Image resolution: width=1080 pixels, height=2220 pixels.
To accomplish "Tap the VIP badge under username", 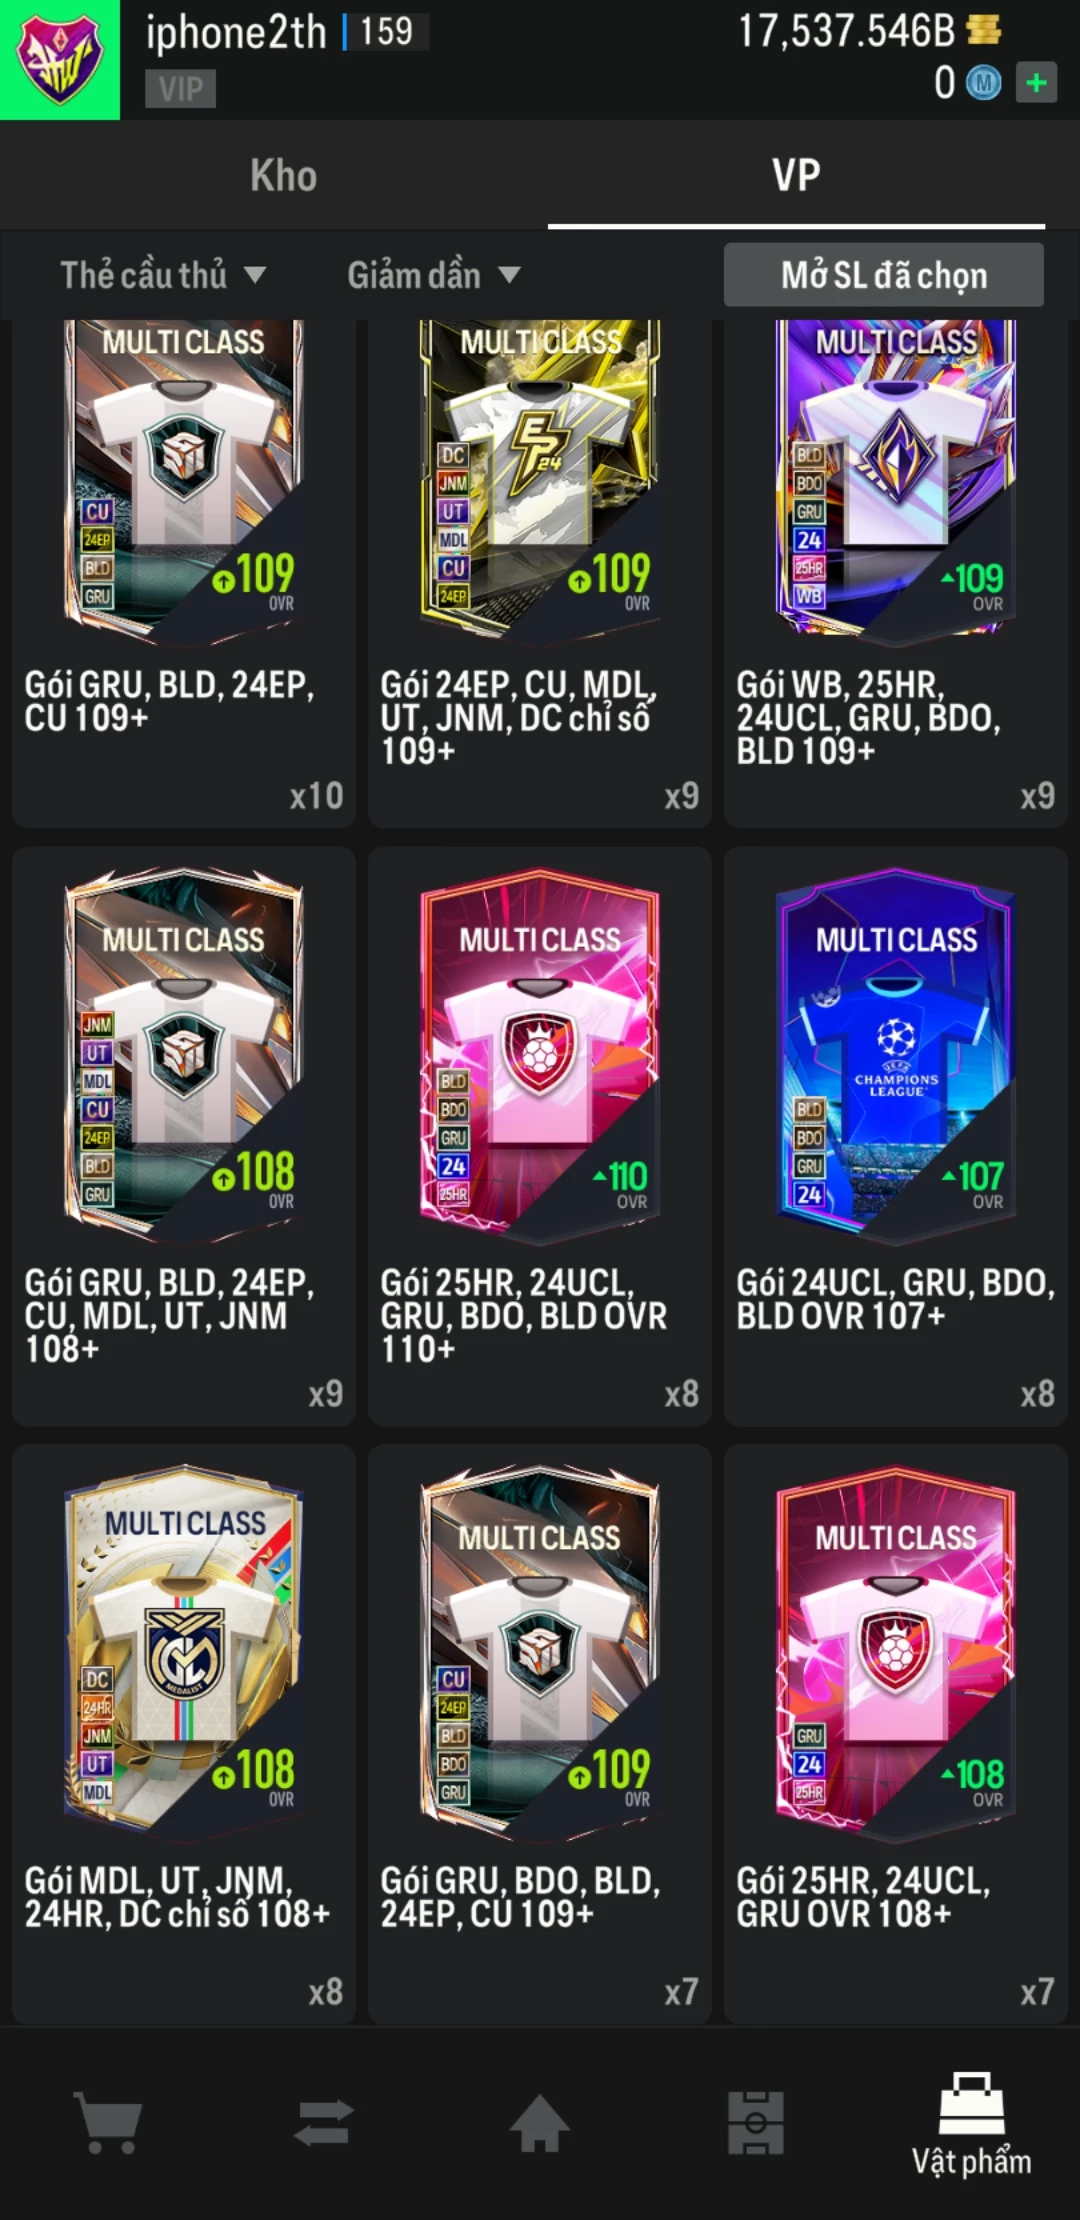I will [x=181, y=89].
